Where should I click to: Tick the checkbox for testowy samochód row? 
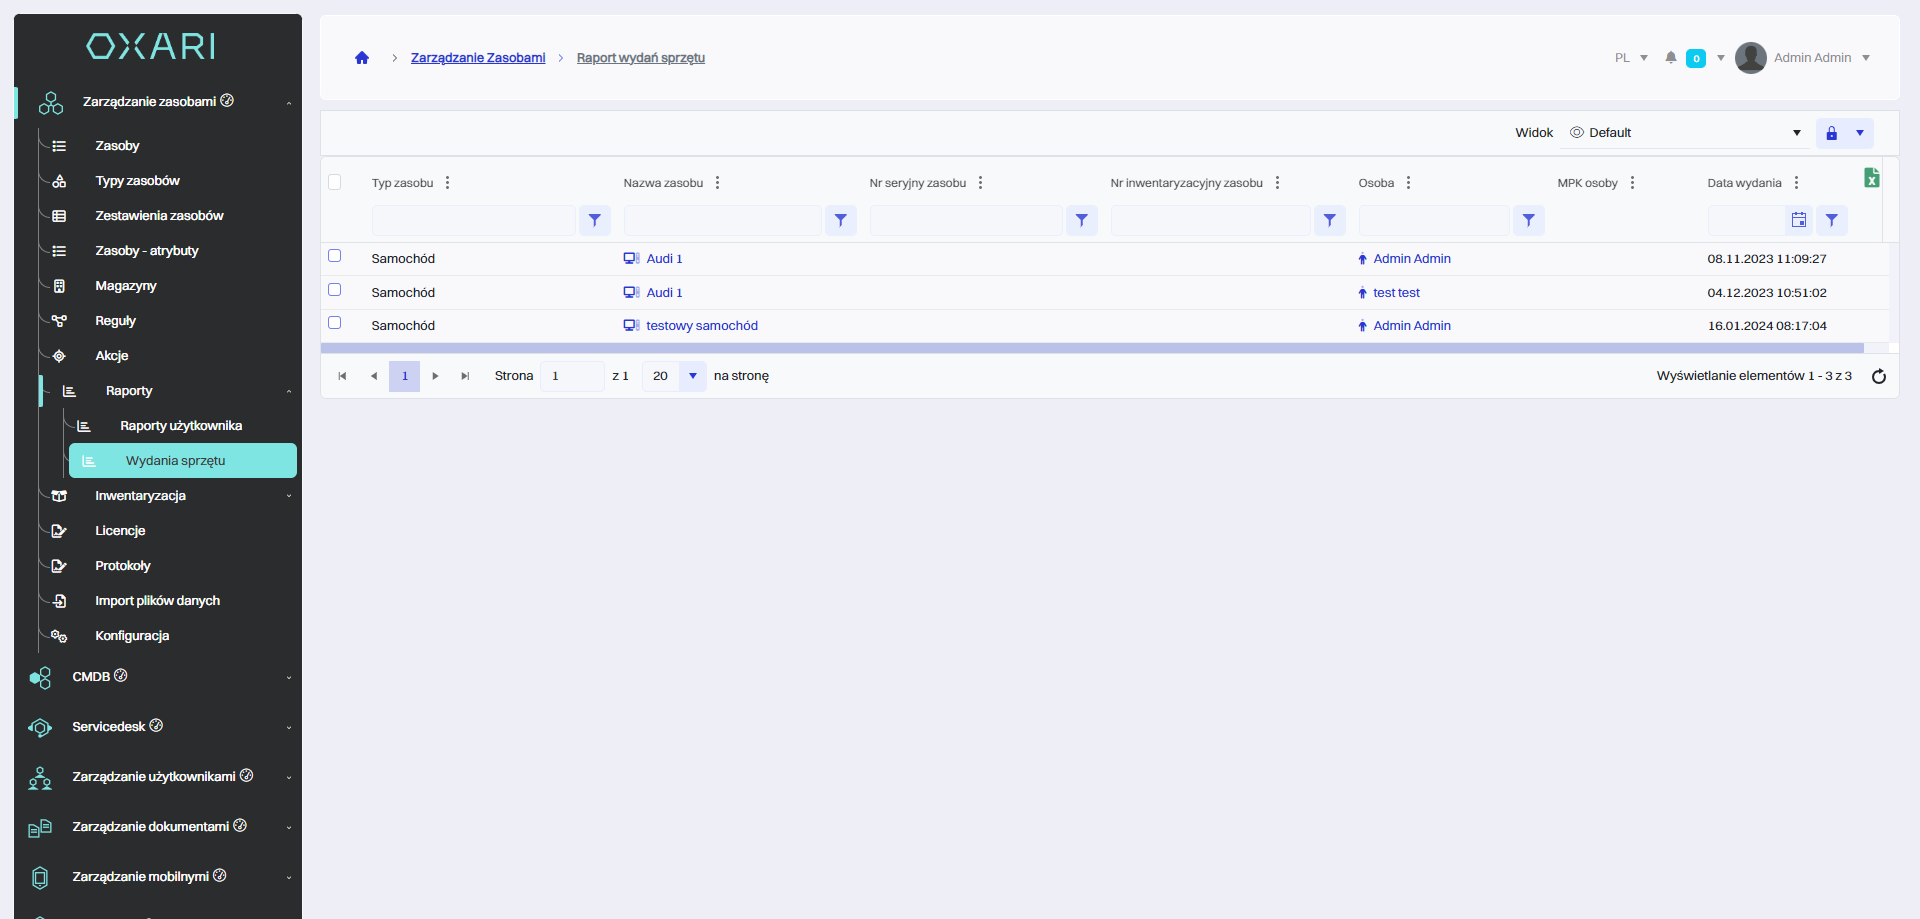coord(335,323)
